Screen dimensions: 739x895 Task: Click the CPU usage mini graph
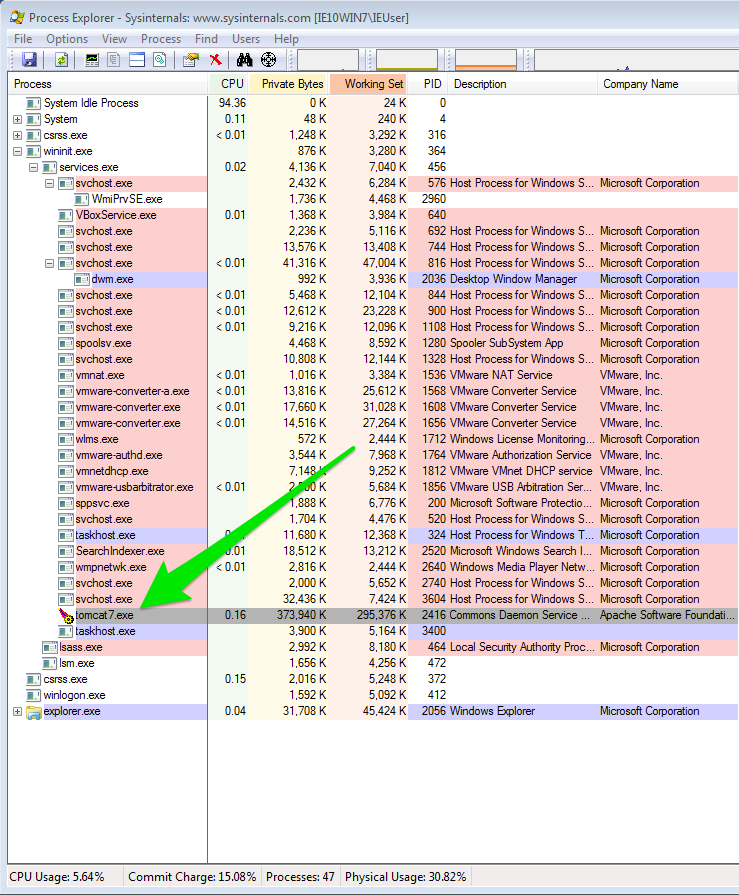point(328,60)
